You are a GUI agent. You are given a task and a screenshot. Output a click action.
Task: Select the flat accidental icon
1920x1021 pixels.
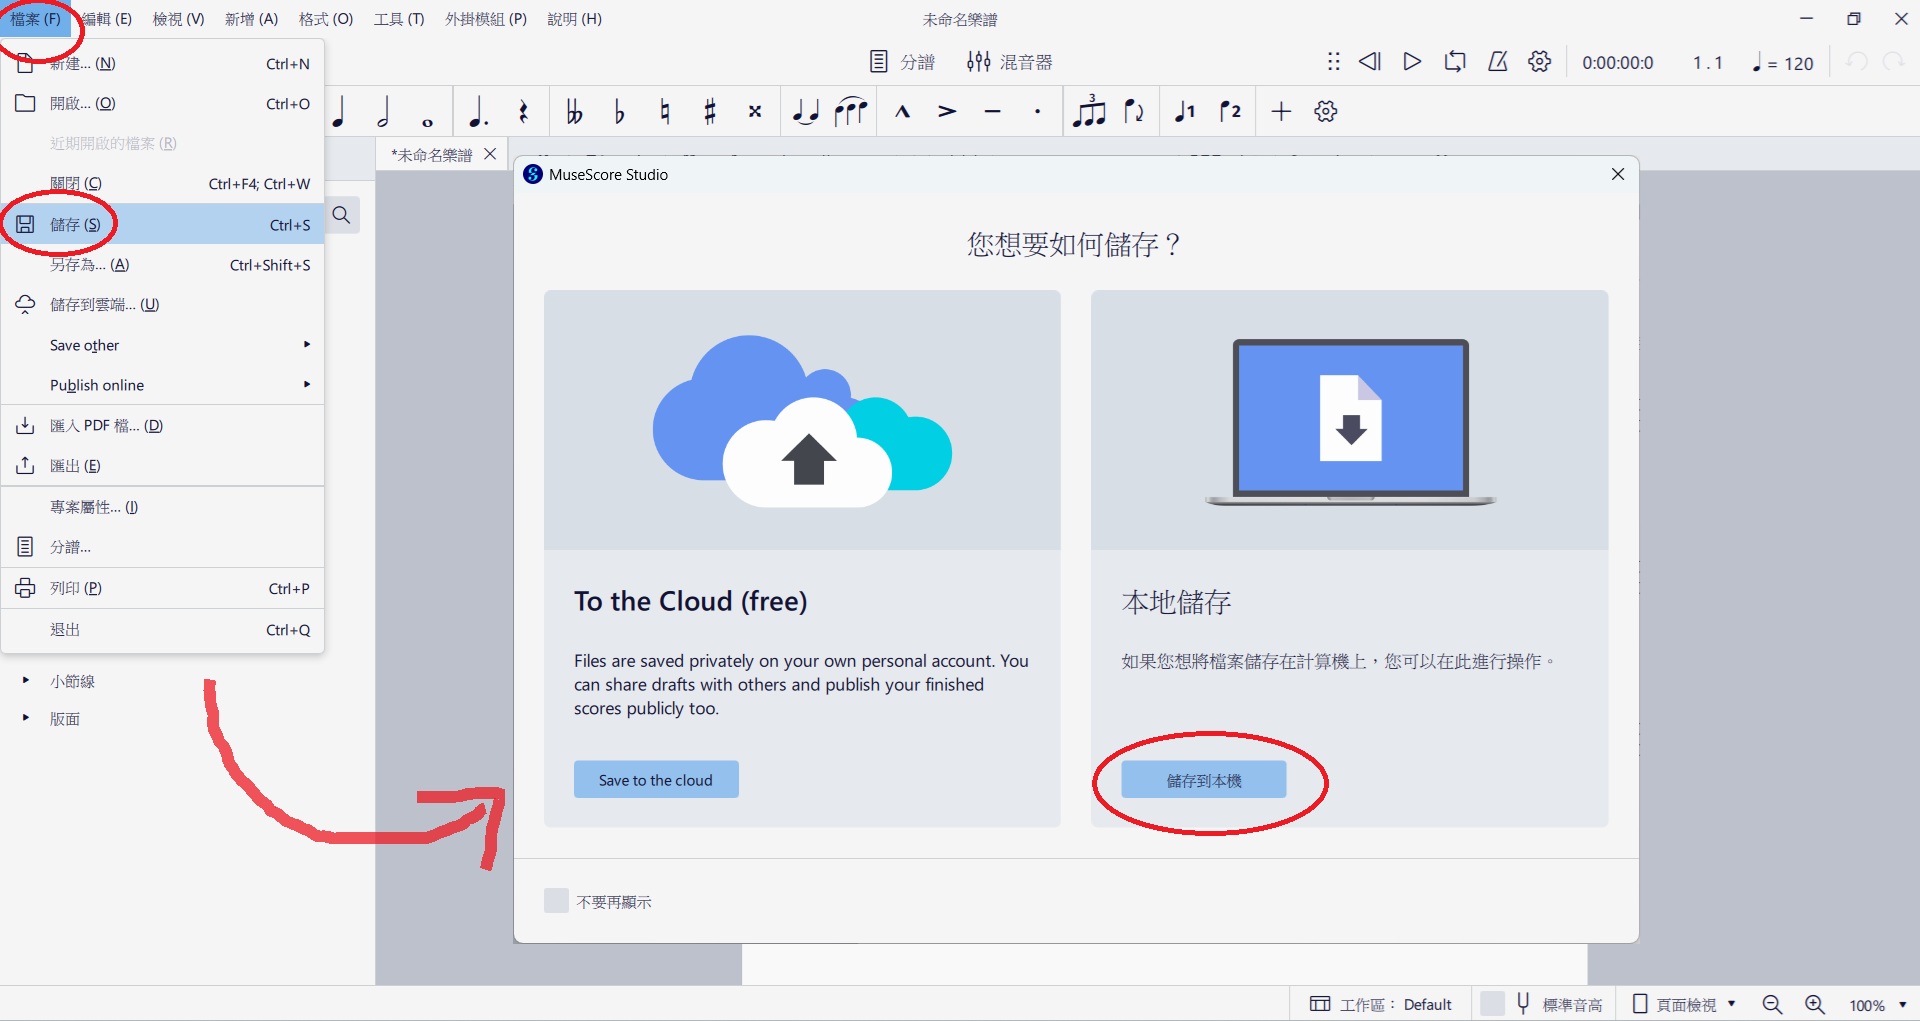pyautogui.click(x=620, y=112)
